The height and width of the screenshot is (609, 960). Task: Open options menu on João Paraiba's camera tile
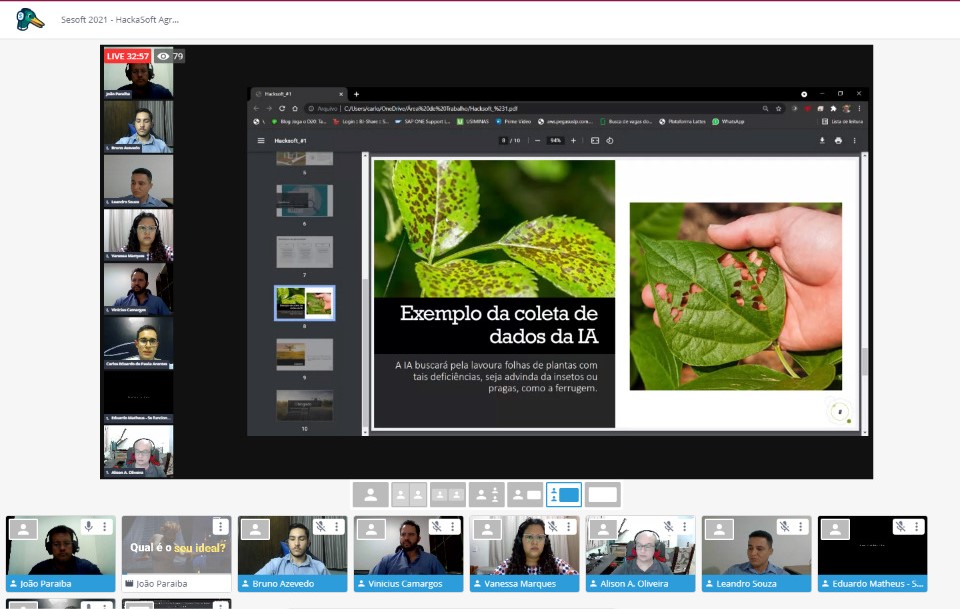point(105,526)
